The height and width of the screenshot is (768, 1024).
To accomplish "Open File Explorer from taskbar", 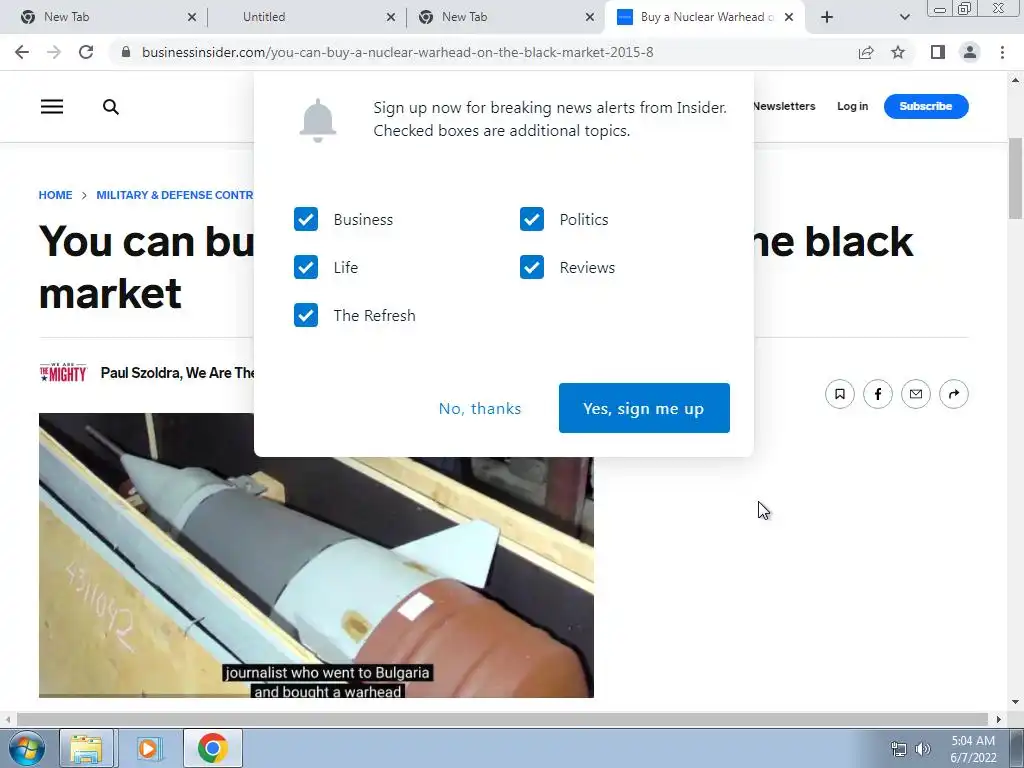I will (87, 748).
